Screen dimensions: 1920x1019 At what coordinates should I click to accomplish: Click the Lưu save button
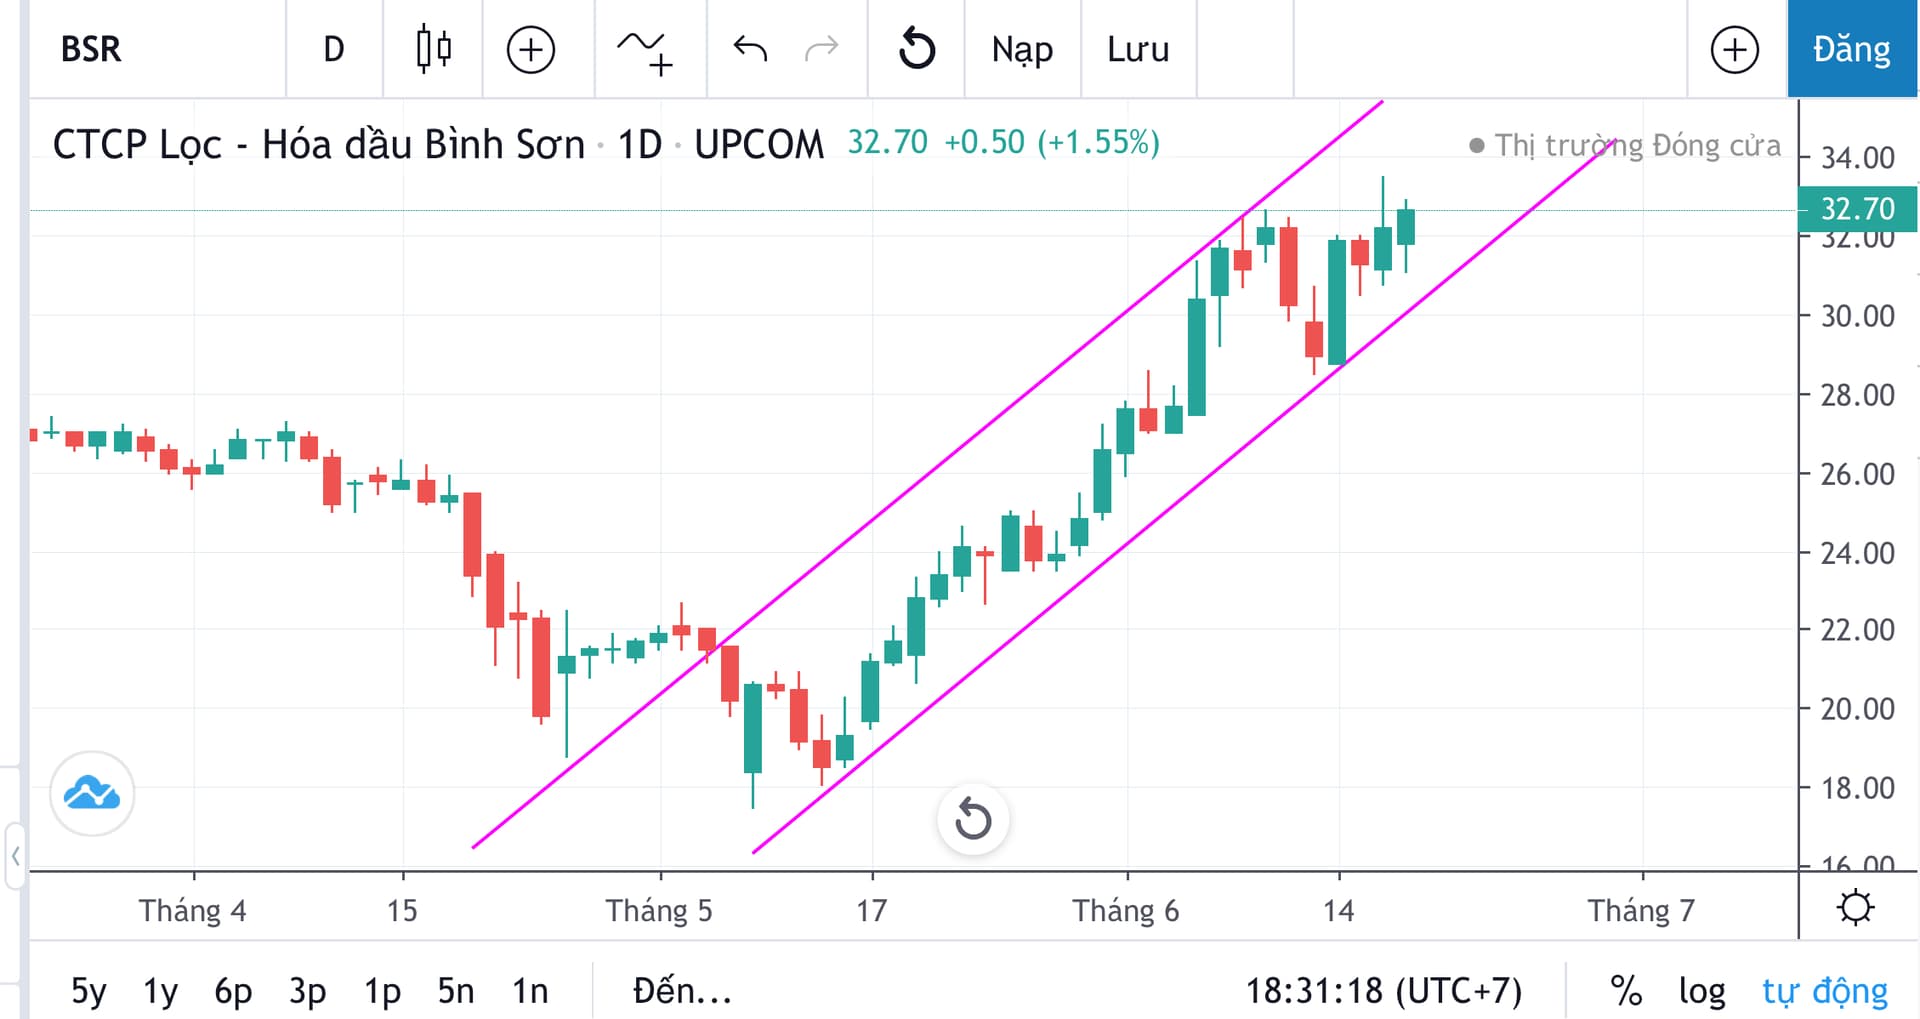tap(1138, 49)
